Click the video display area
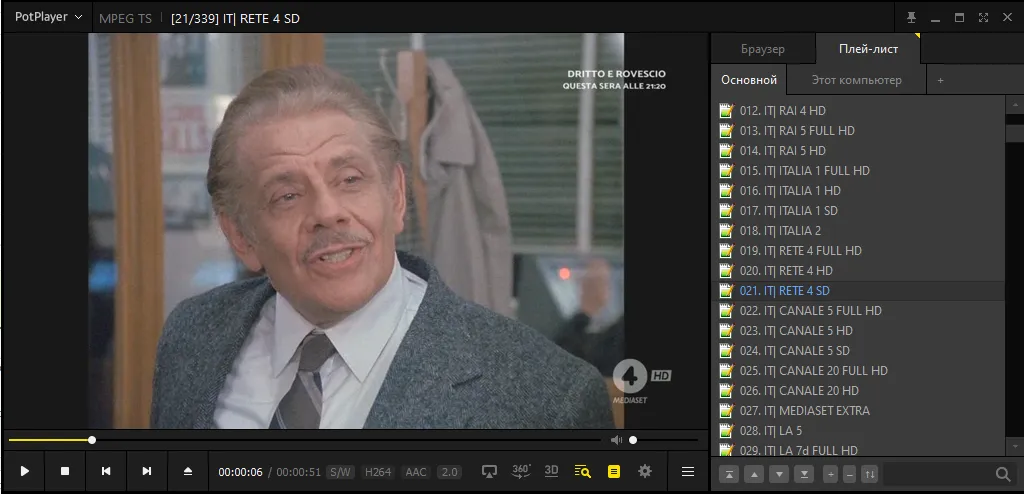The height and width of the screenshot is (494, 1024). [356, 231]
